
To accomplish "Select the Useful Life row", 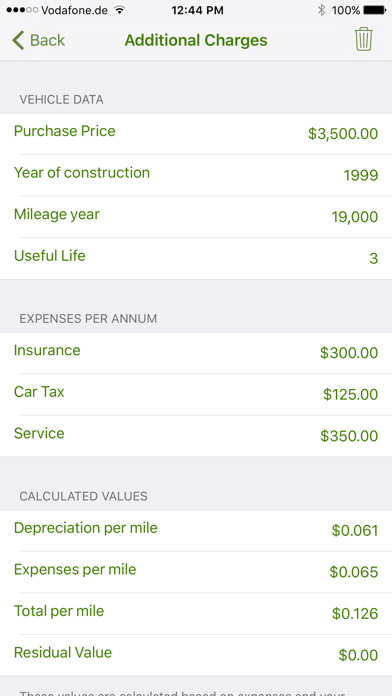I will point(196,258).
